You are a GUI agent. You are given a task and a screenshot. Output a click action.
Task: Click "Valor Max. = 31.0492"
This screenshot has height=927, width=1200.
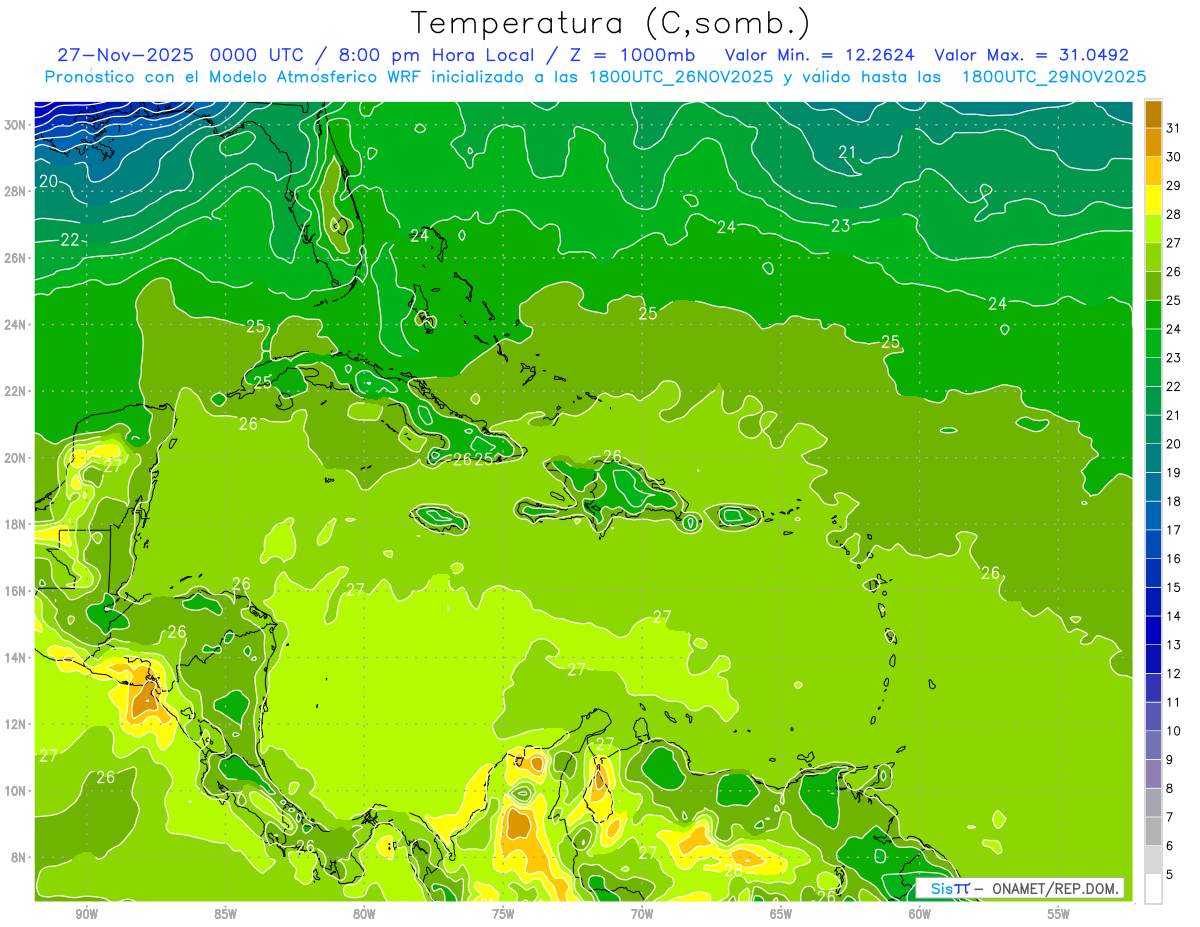tap(1031, 55)
